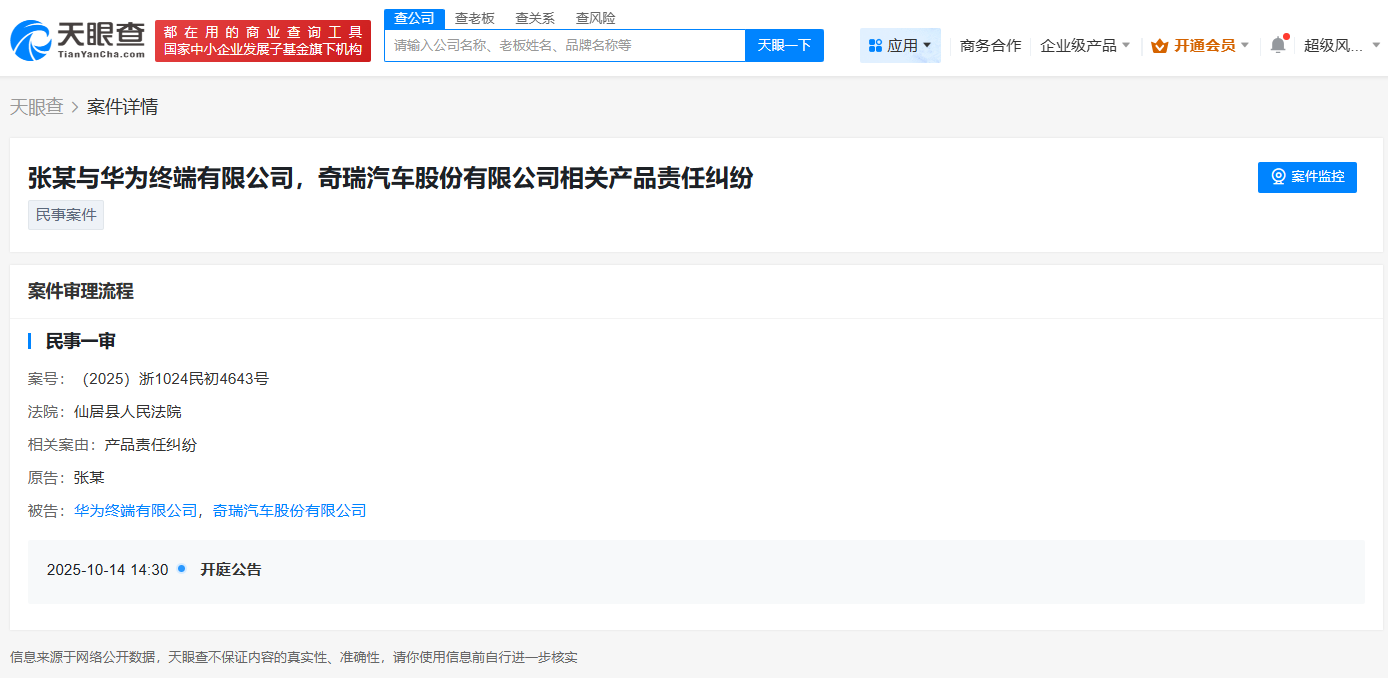
Task: Click the monitor icon in 案件监控 button
Action: (1278, 177)
